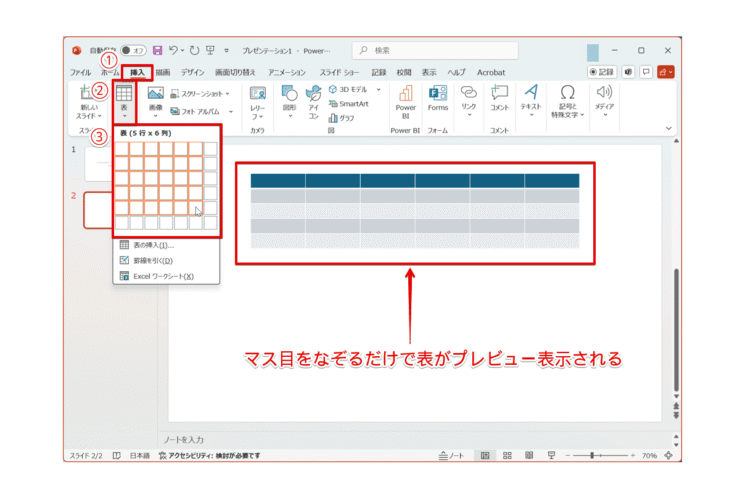
Task: Click the 3D モデル cube icon
Action: coord(333,89)
